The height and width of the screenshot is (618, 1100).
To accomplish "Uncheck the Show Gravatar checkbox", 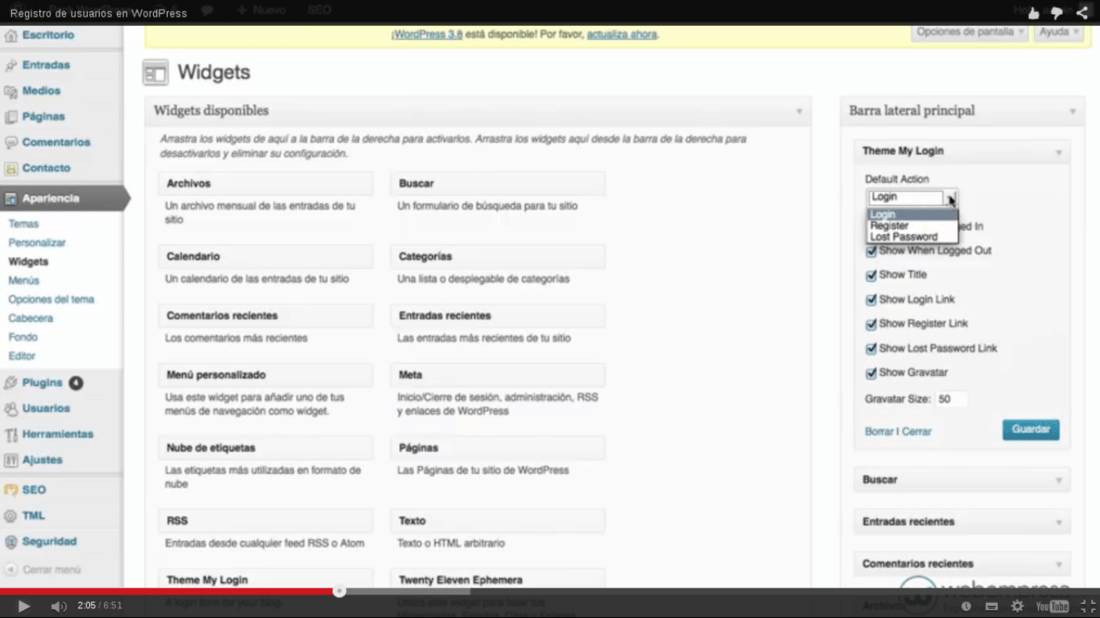I will (x=871, y=373).
